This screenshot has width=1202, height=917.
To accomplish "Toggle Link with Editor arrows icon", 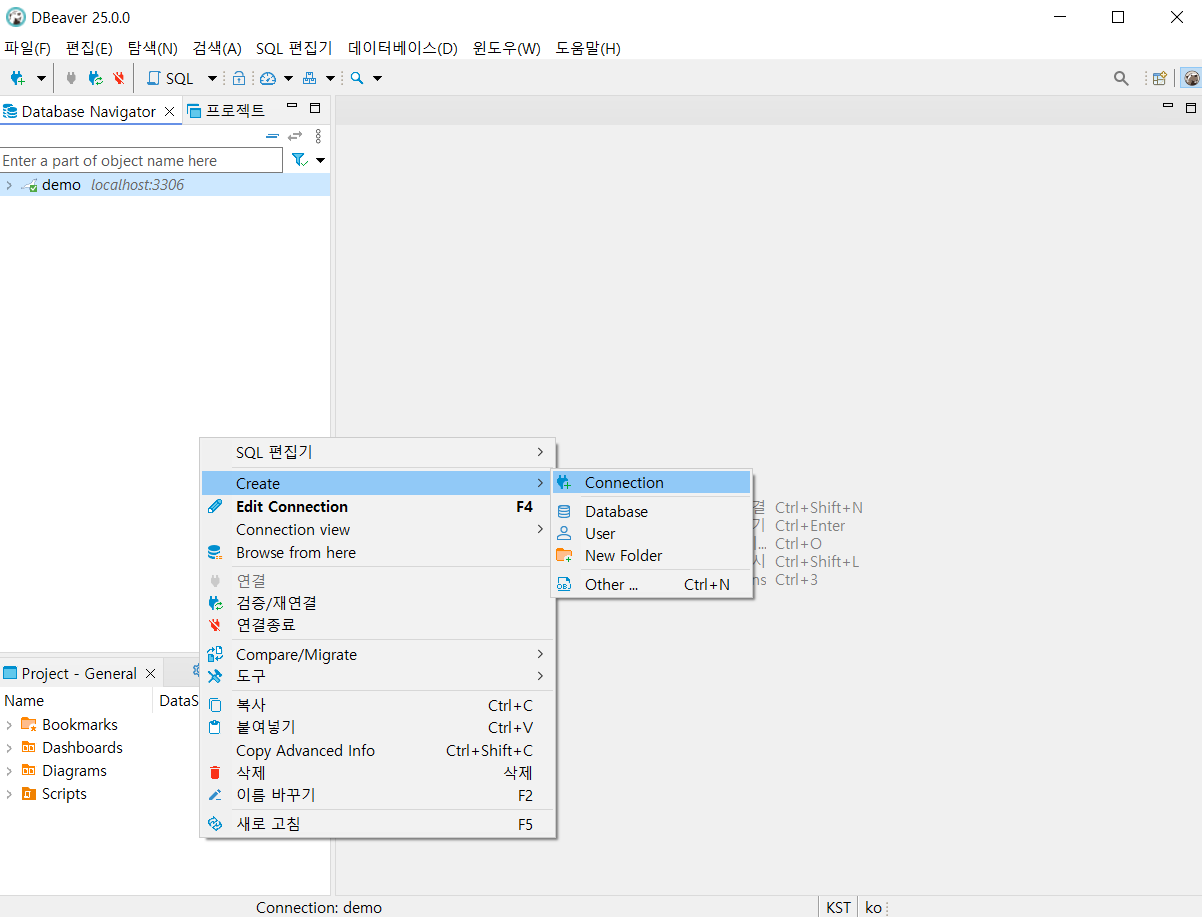I will (x=295, y=136).
